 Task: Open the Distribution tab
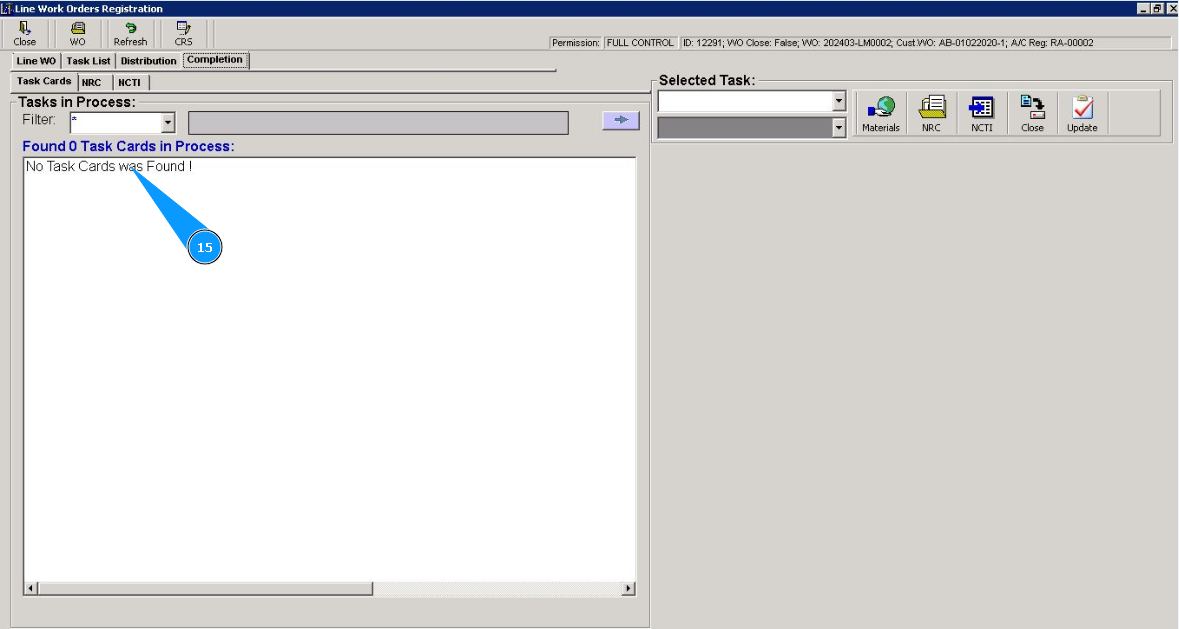[148, 61]
